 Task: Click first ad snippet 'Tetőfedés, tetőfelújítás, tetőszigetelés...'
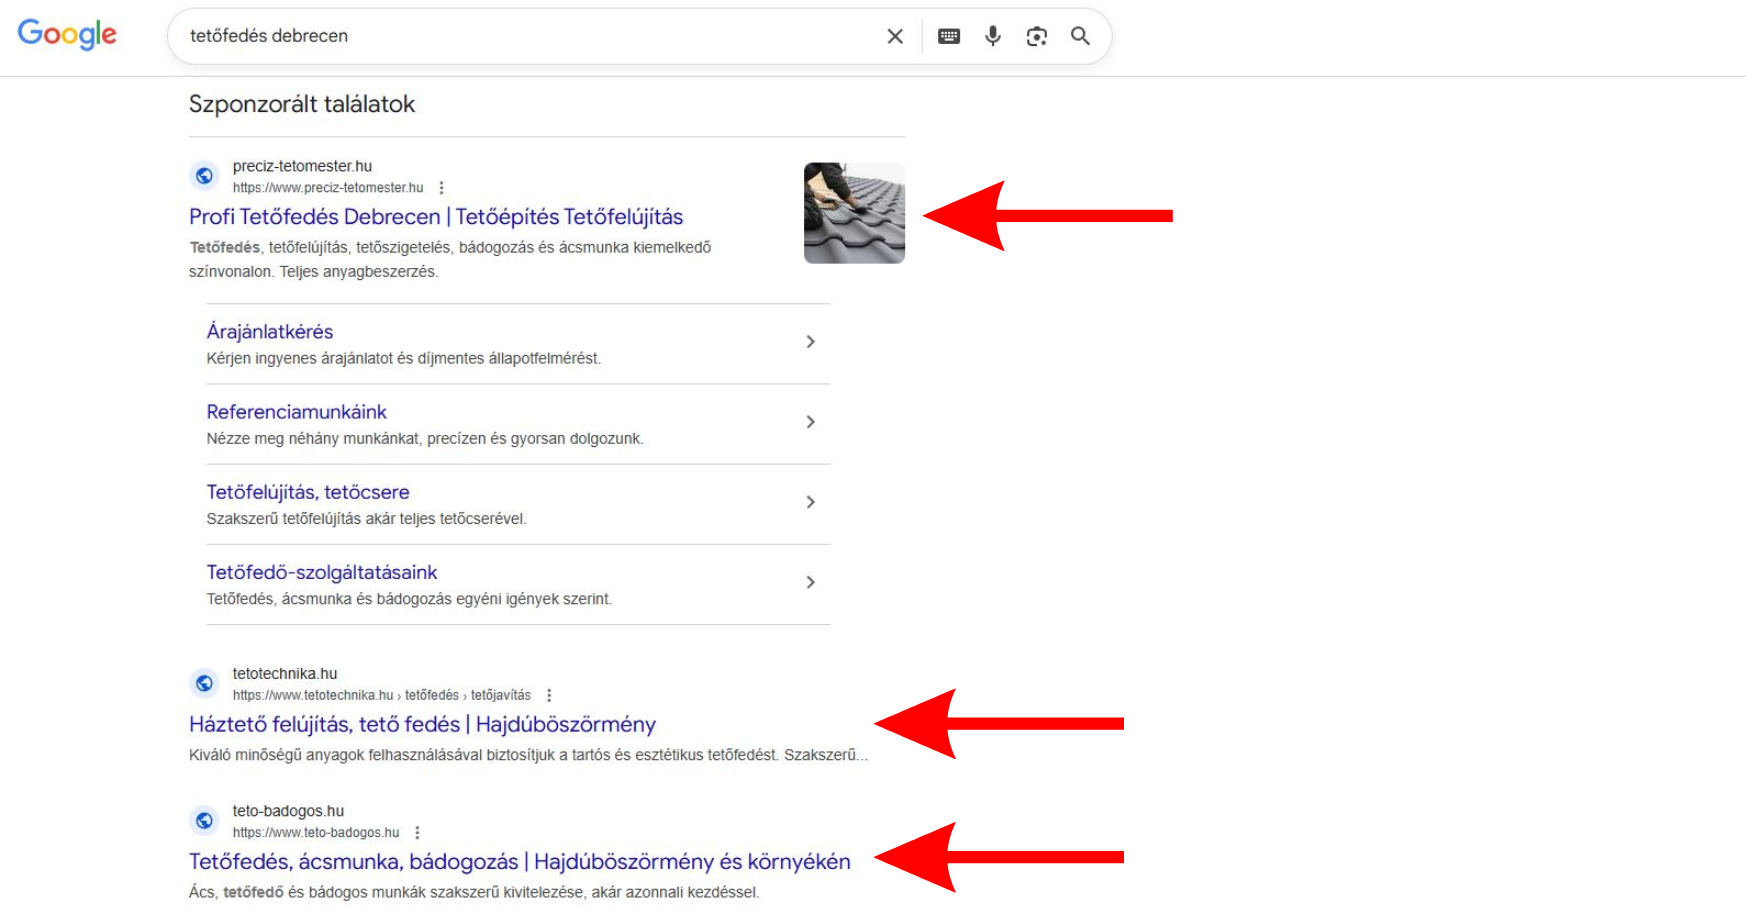click(450, 259)
